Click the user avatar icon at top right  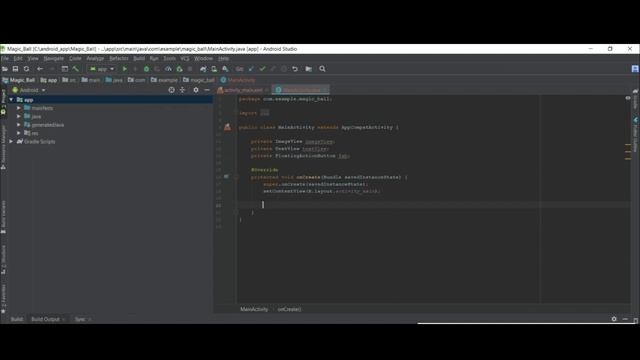635,69
